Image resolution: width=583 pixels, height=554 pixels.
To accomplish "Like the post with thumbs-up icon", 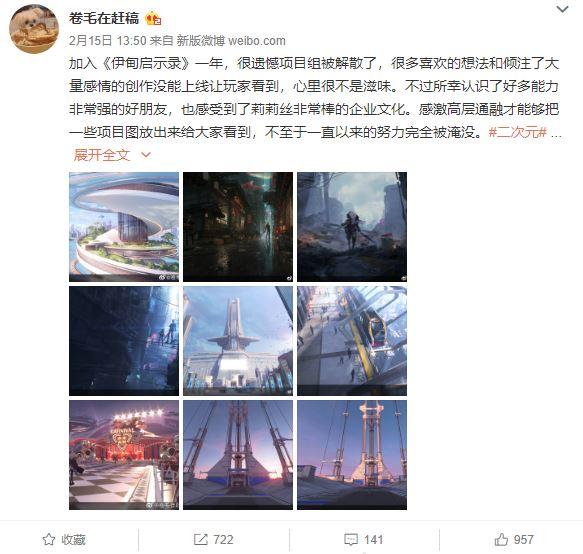I will [x=501, y=539].
